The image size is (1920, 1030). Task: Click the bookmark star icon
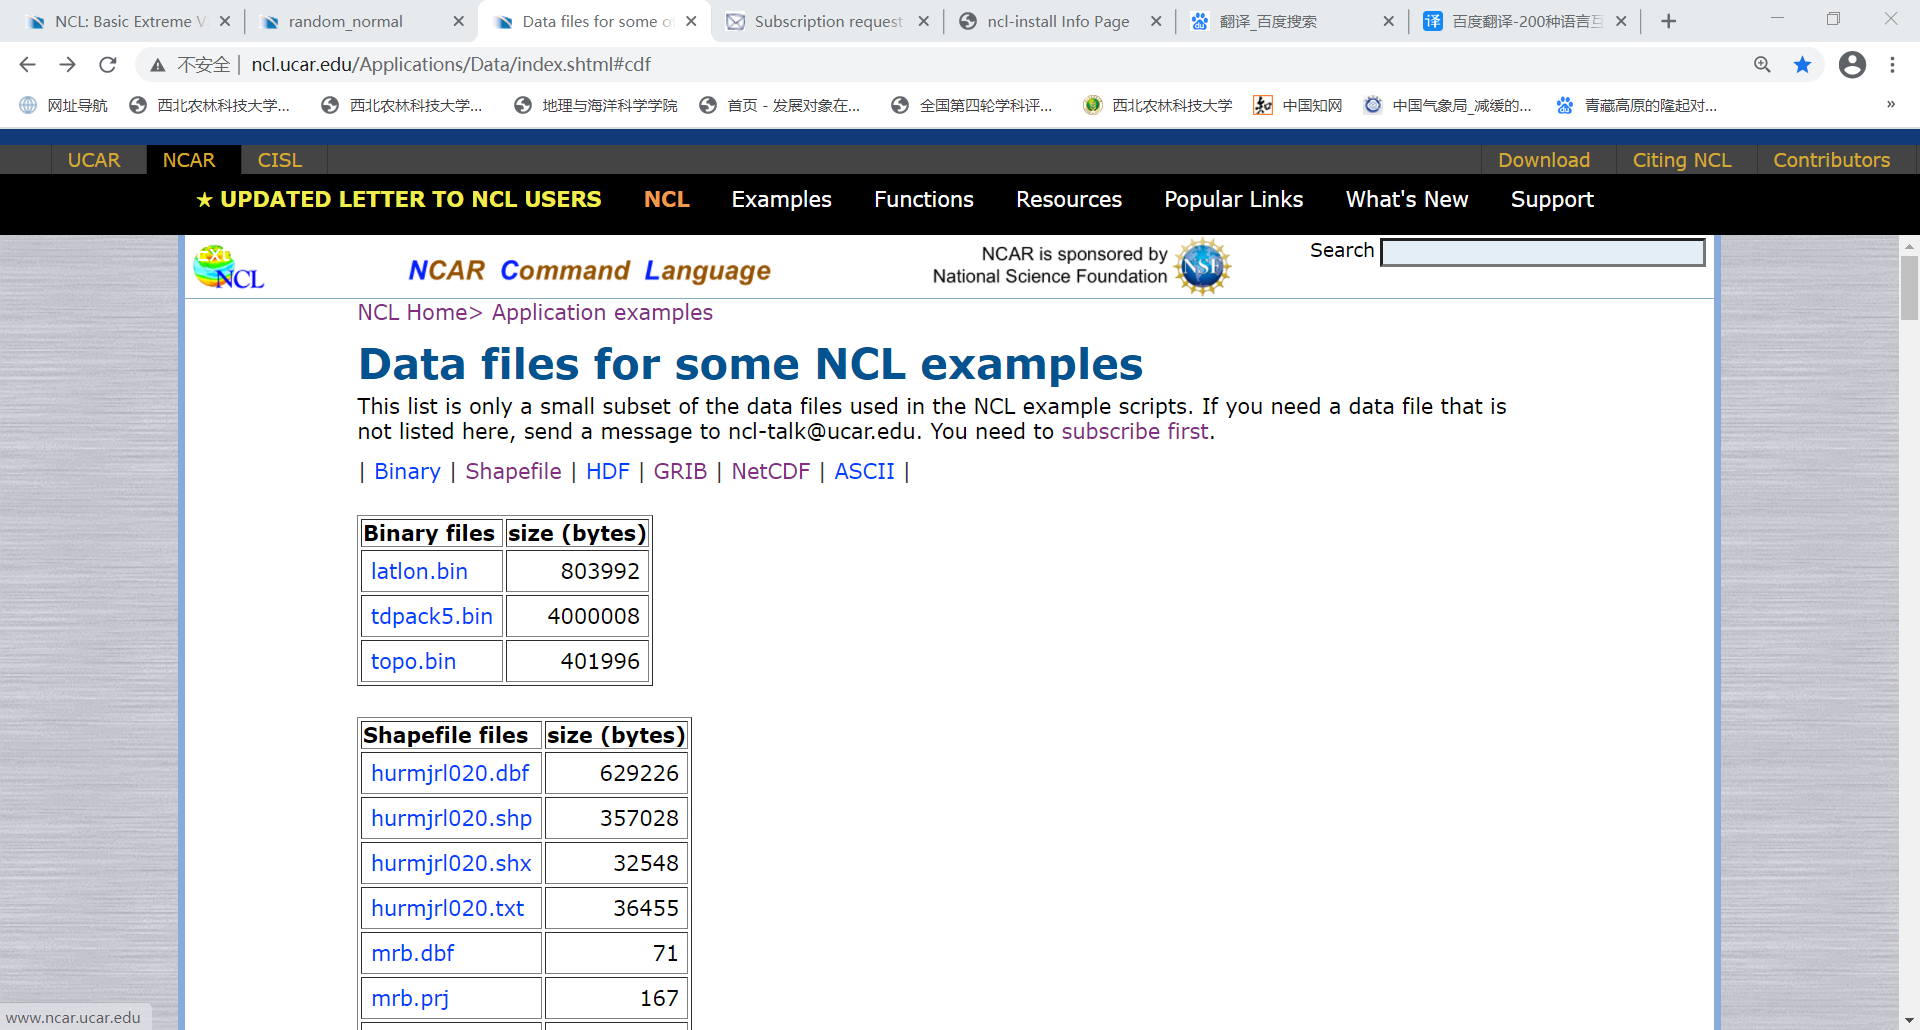coord(1802,65)
